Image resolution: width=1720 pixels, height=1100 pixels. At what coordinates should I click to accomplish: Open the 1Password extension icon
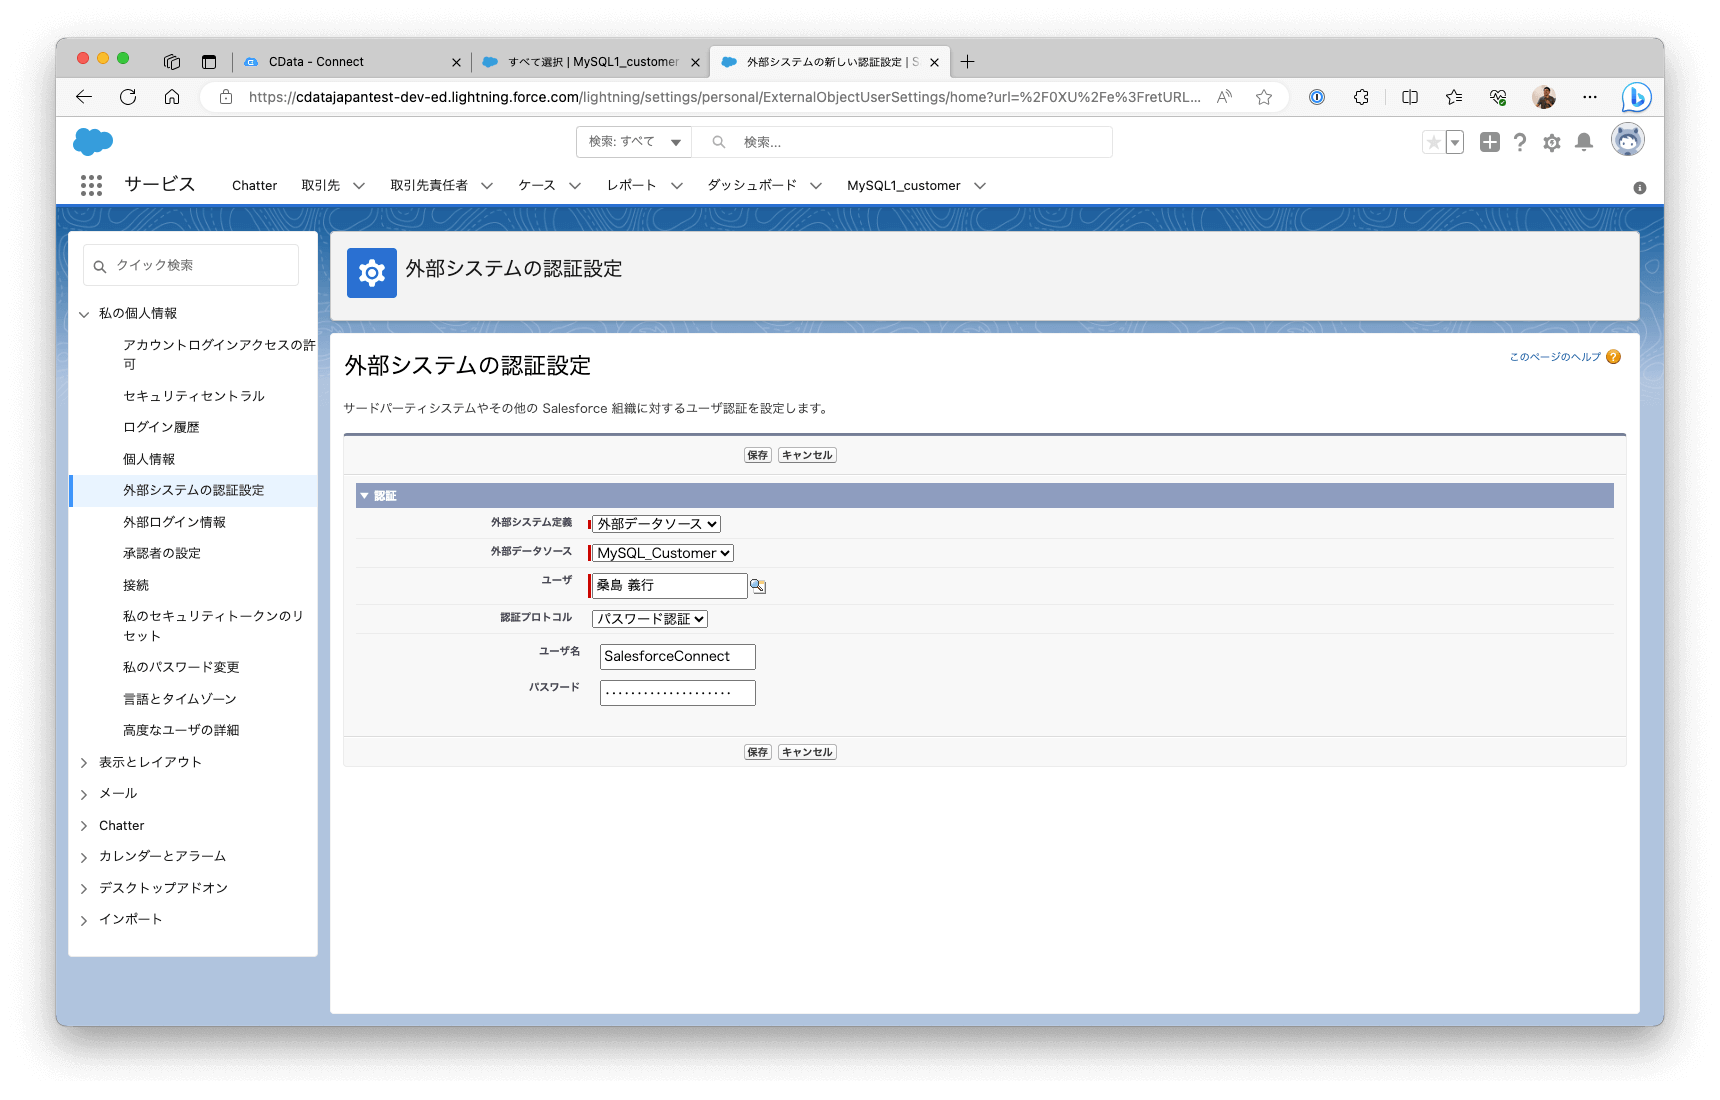[x=1317, y=97]
